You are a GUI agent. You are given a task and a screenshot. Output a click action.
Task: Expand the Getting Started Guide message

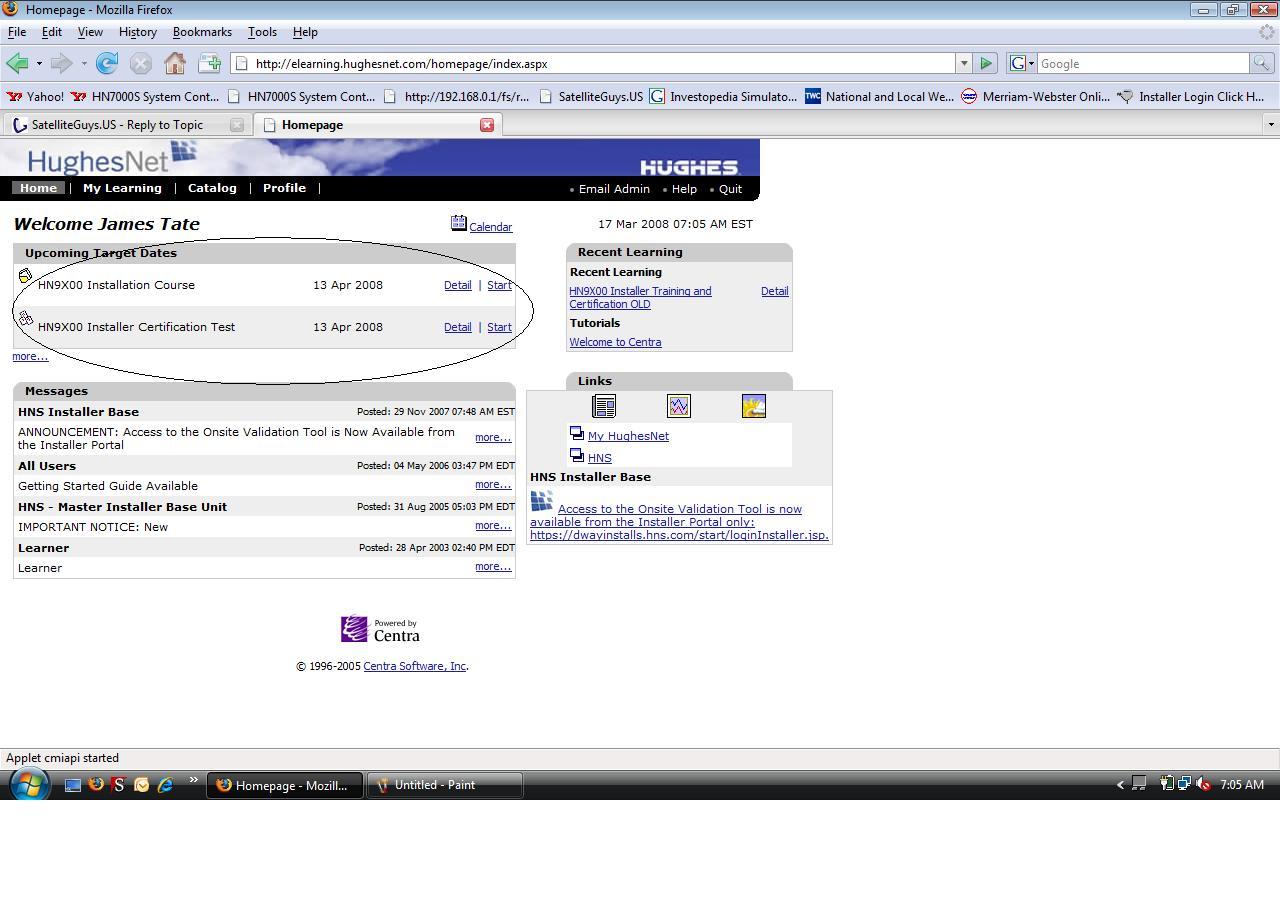click(493, 484)
